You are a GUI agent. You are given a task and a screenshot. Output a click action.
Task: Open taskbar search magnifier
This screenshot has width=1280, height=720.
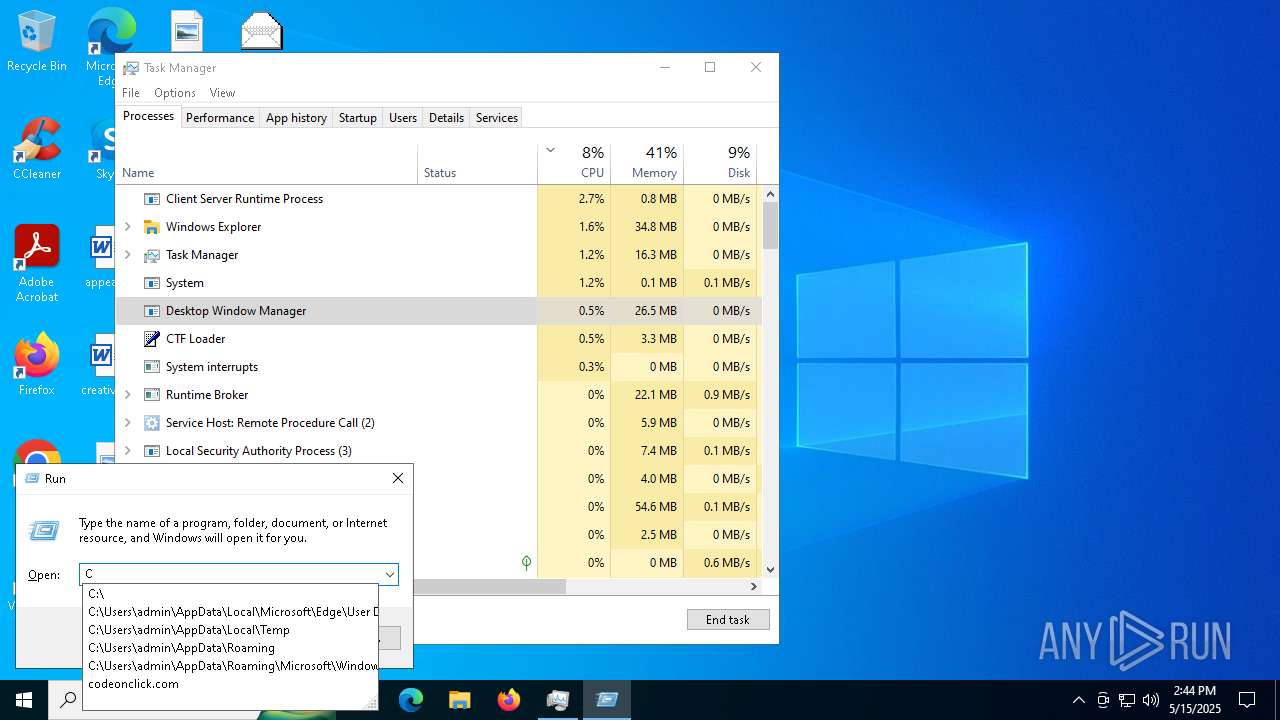68,700
